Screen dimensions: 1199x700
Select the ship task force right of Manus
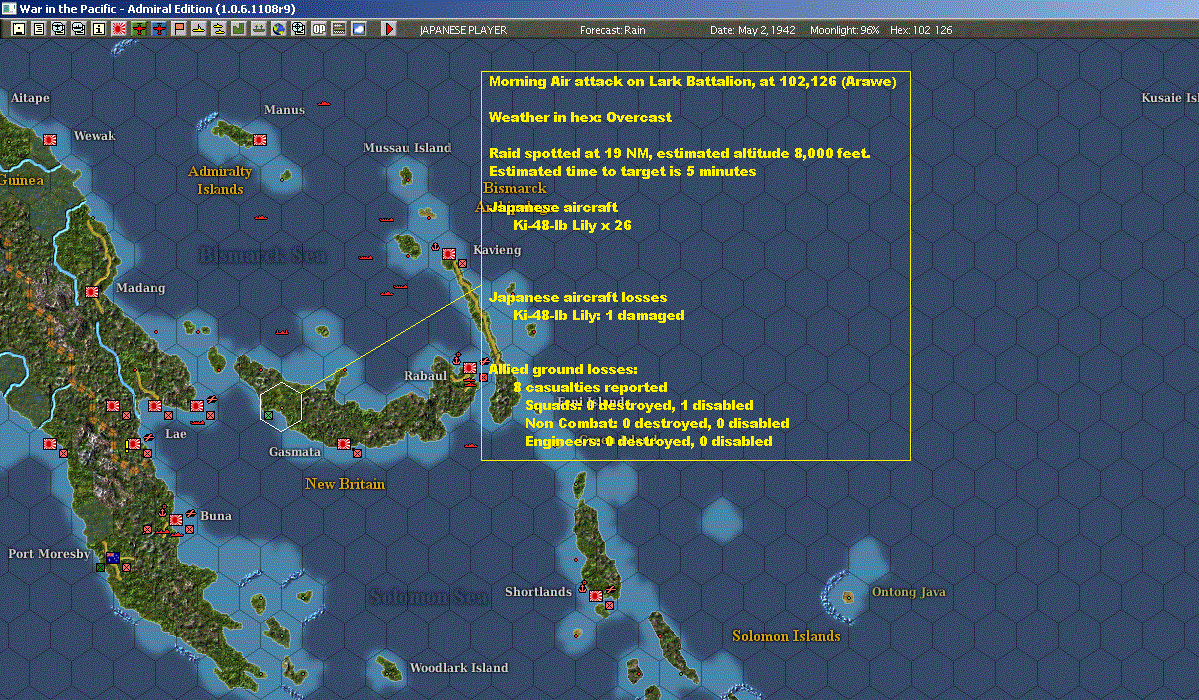click(324, 103)
